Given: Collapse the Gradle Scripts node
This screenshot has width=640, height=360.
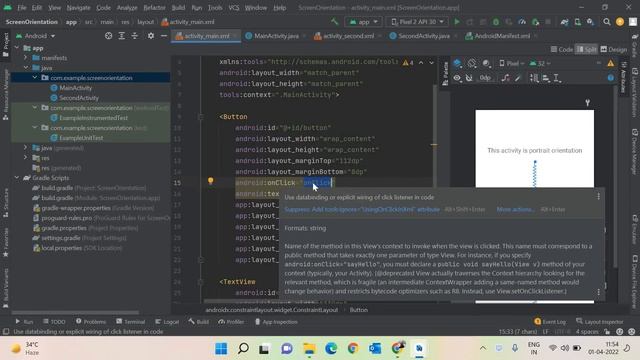Looking at the screenshot, I should coord(17,178).
